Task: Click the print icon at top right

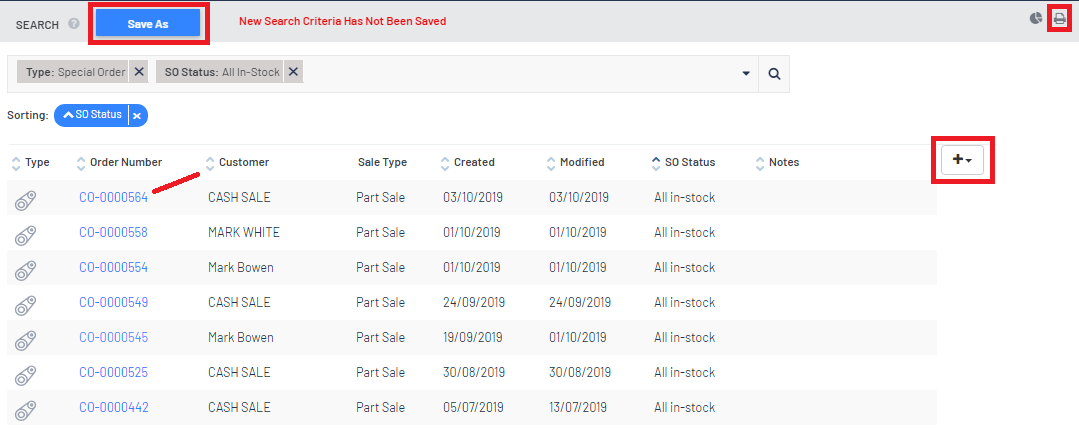Action: tap(1059, 18)
